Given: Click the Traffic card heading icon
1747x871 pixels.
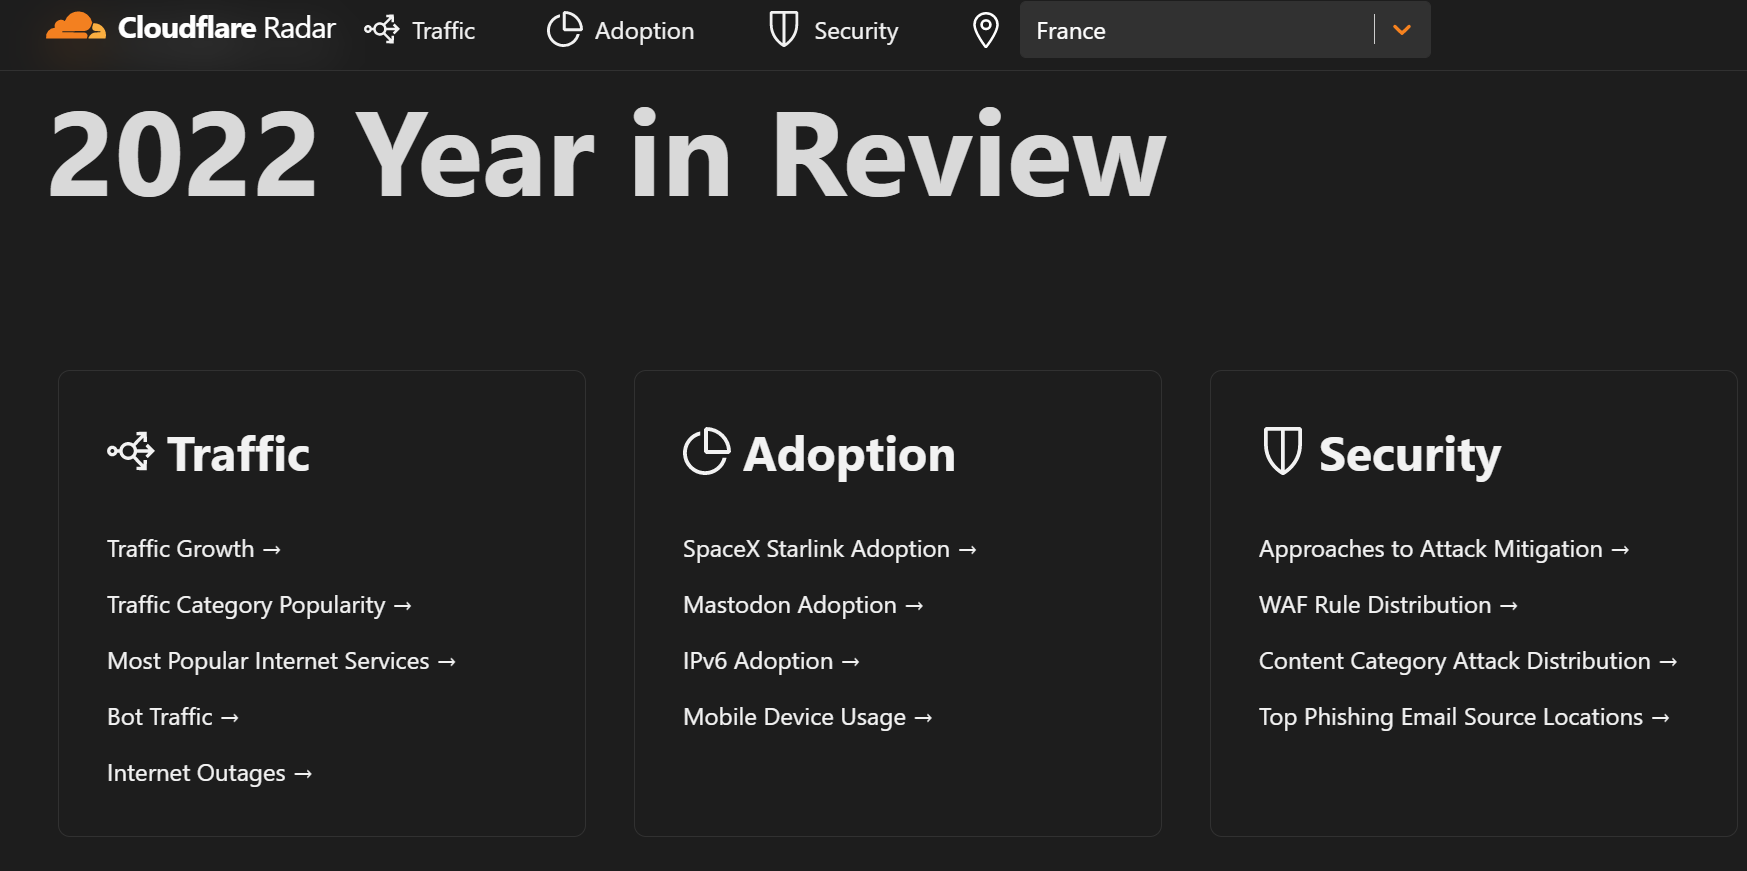Looking at the screenshot, I should click(x=131, y=452).
